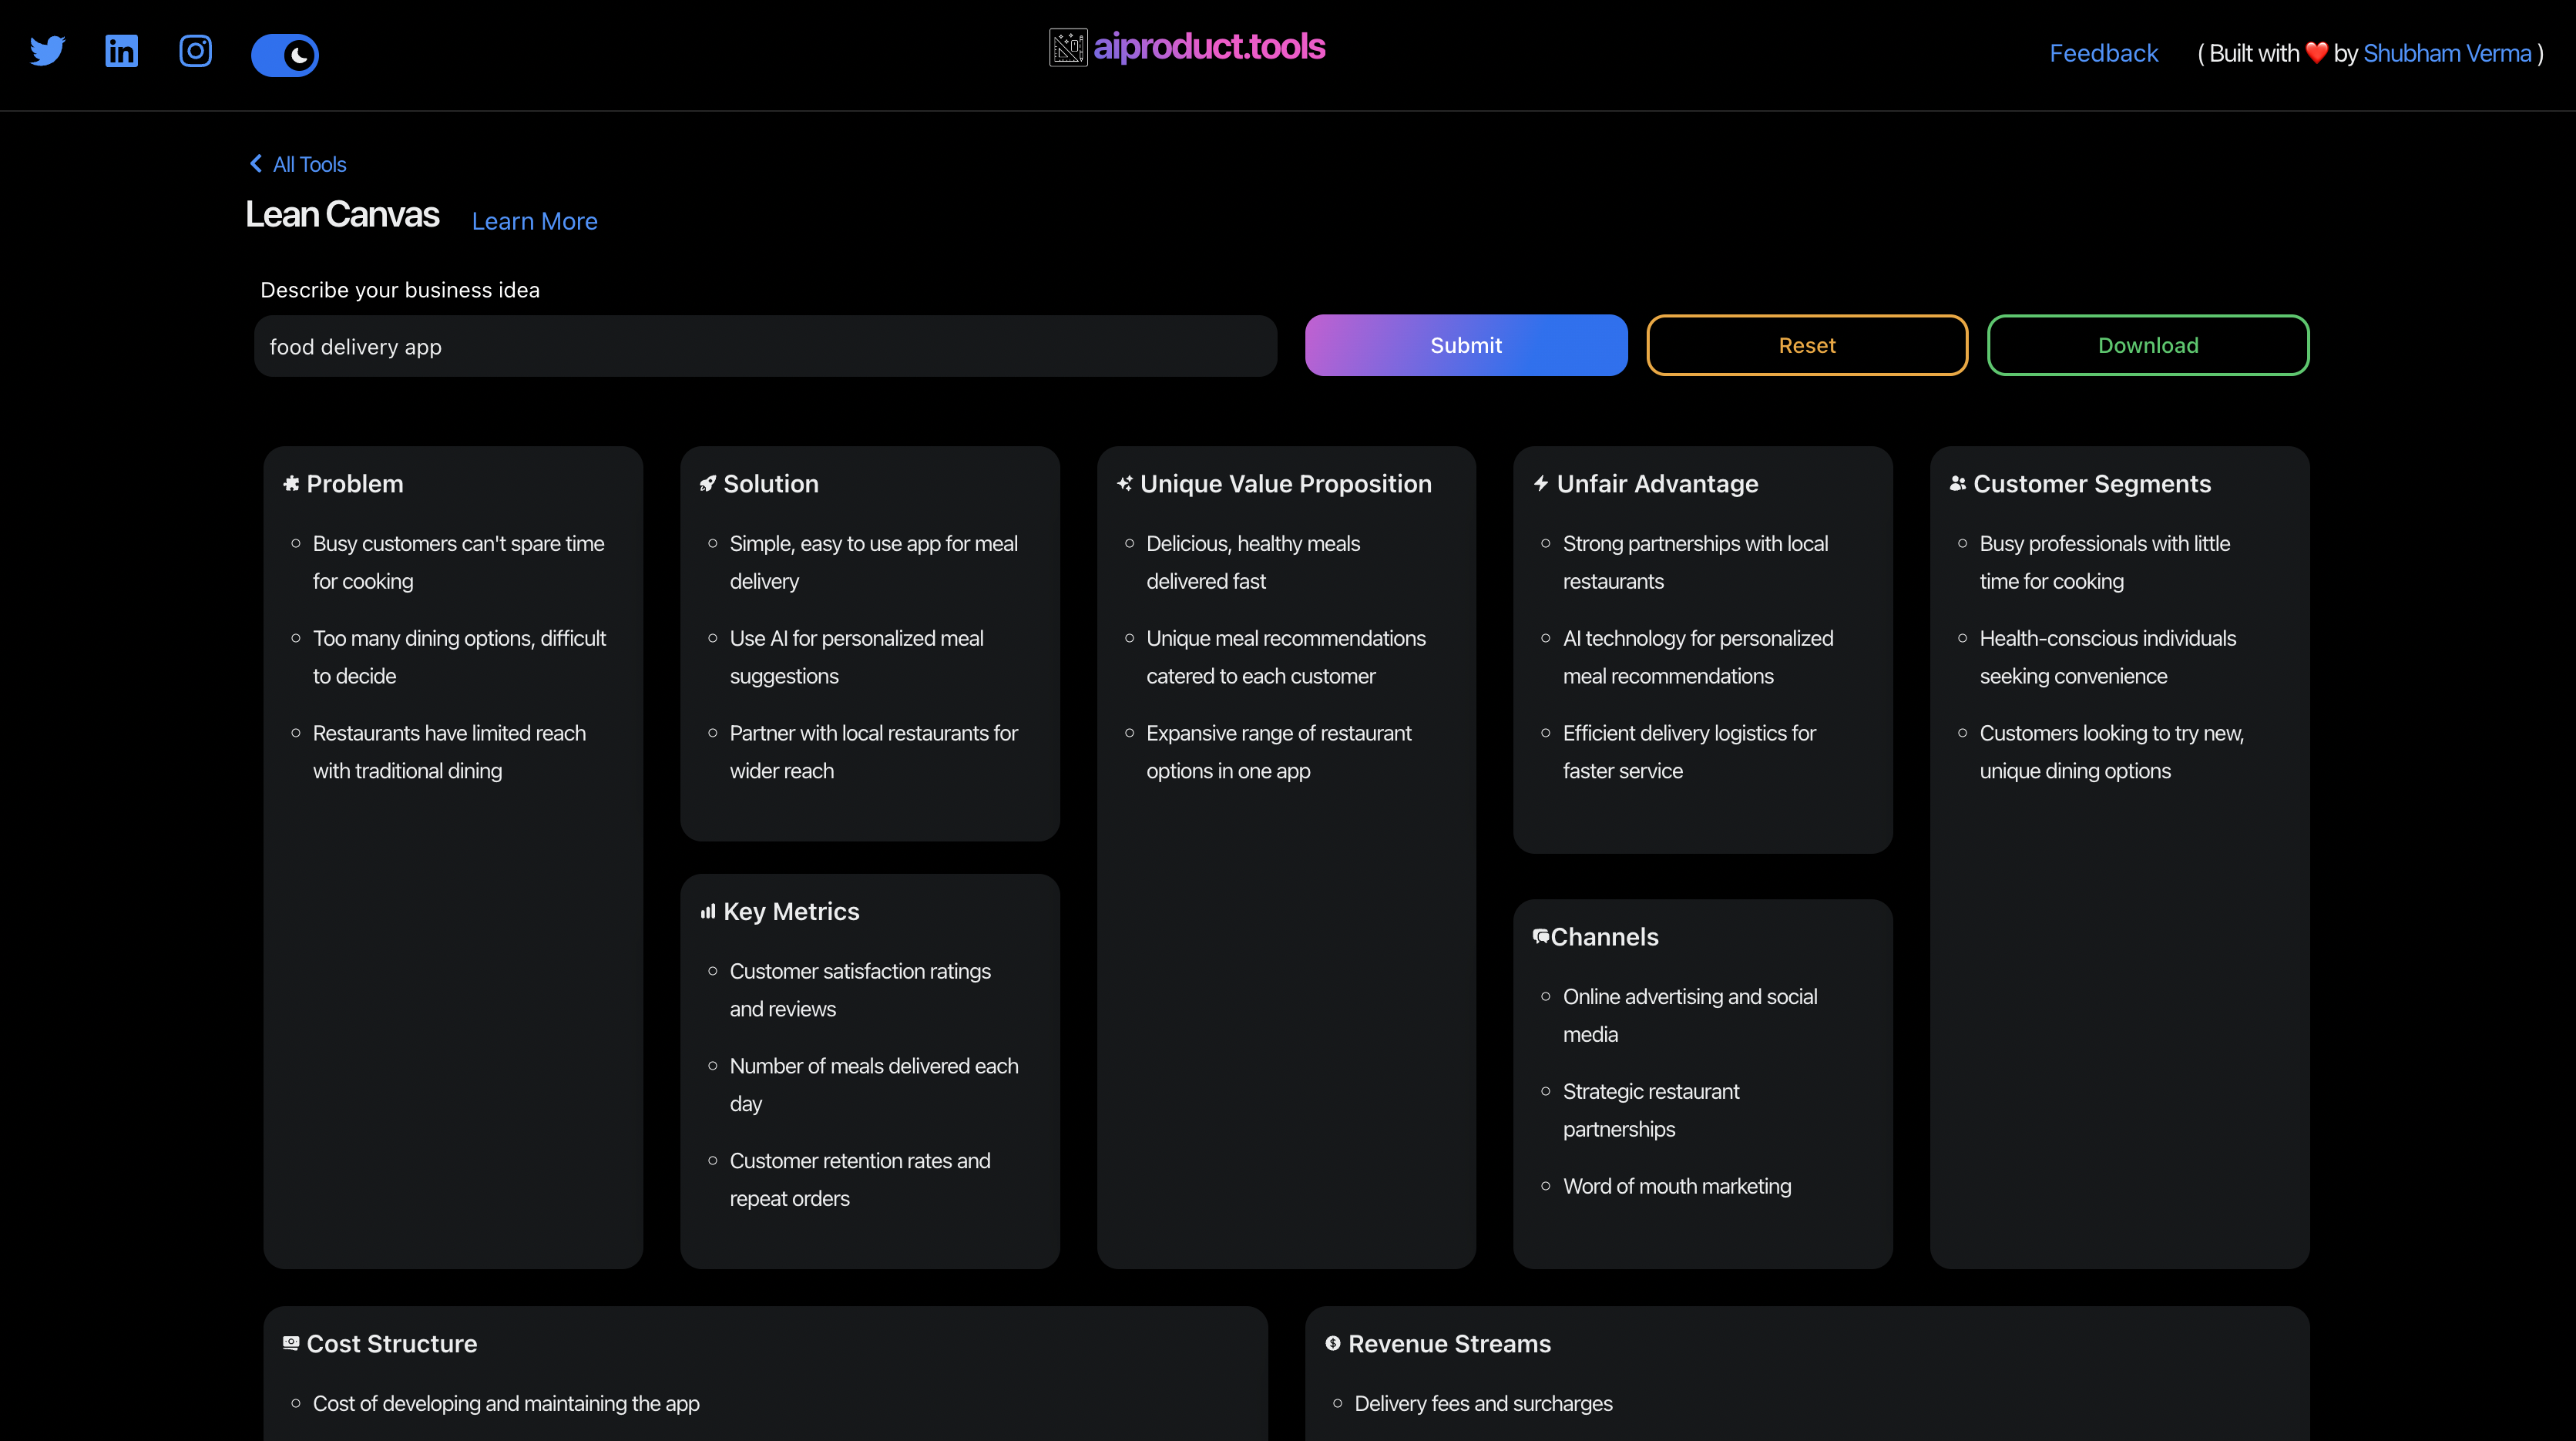The width and height of the screenshot is (2576, 1441).
Task: Open the Feedback page
Action: click(2103, 53)
